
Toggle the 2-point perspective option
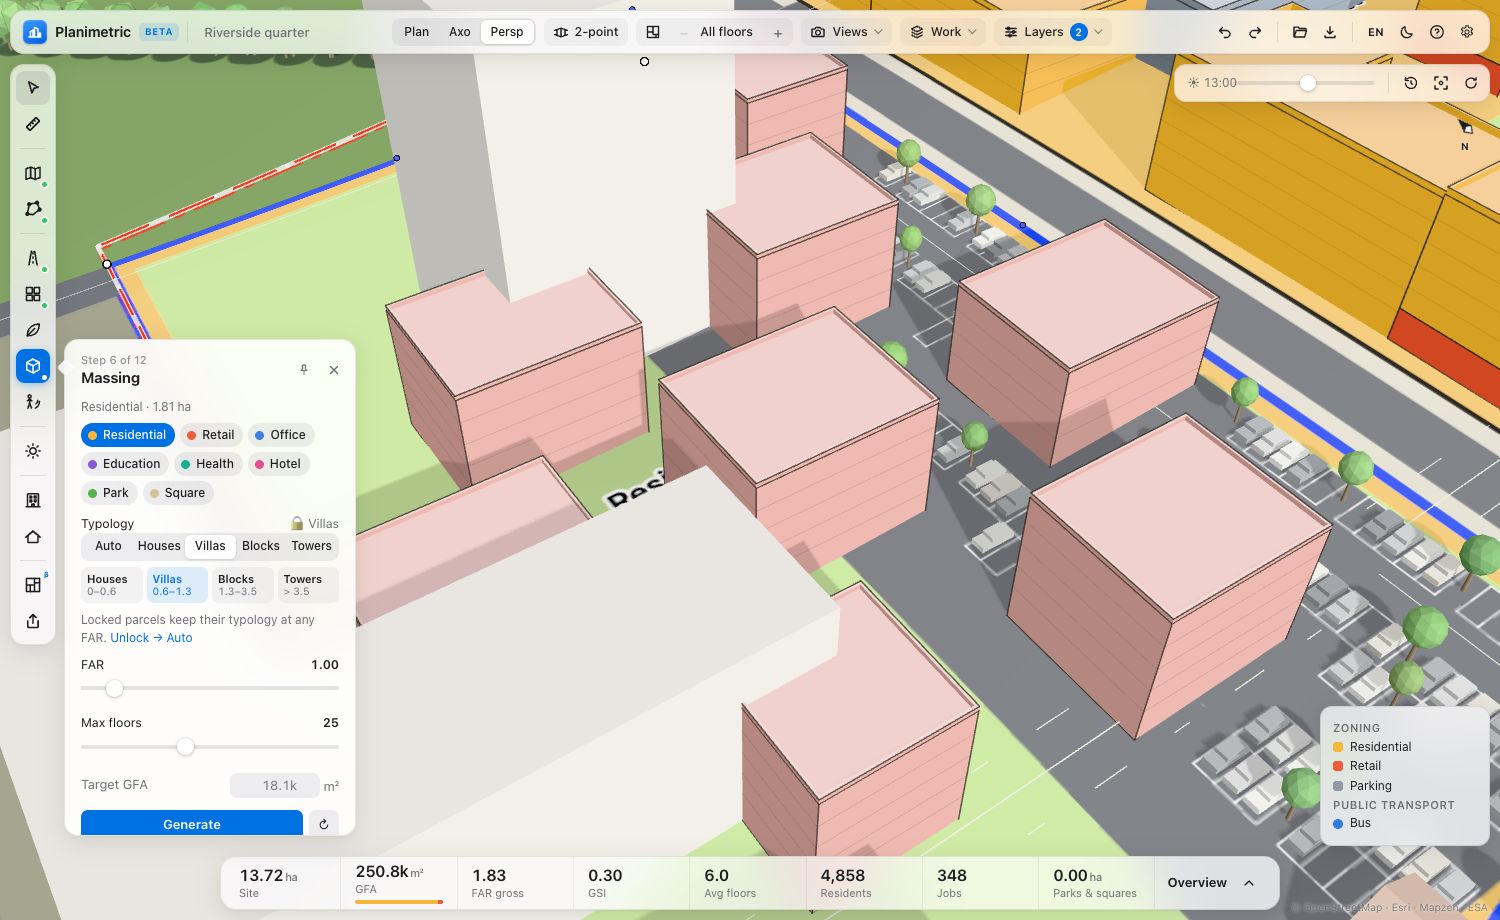pyautogui.click(x=586, y=32)
